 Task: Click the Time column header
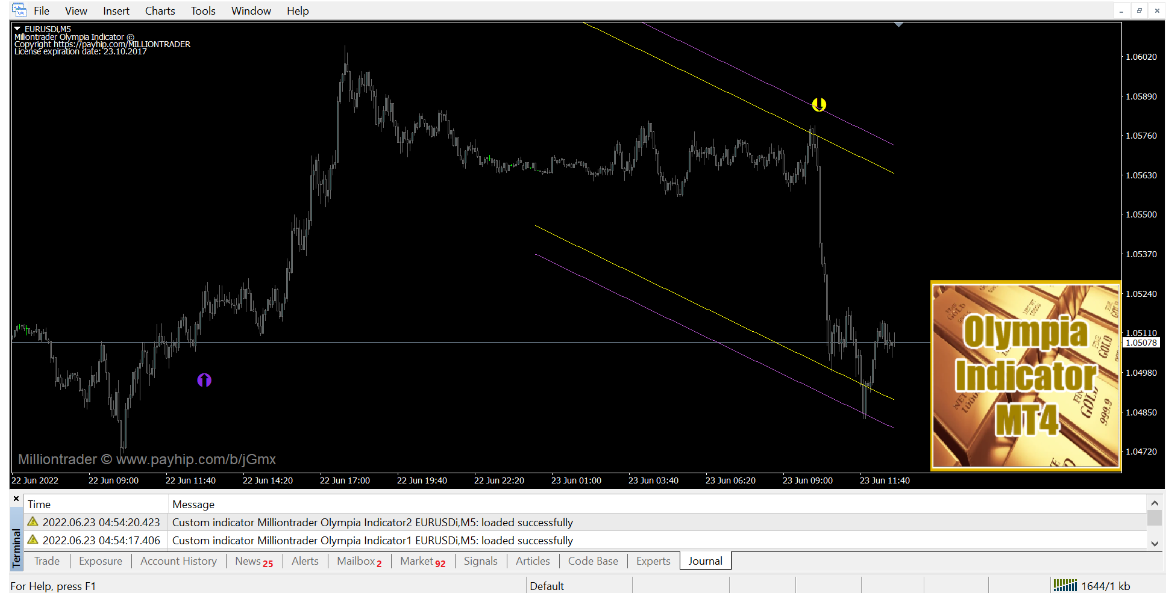[39, 505]
